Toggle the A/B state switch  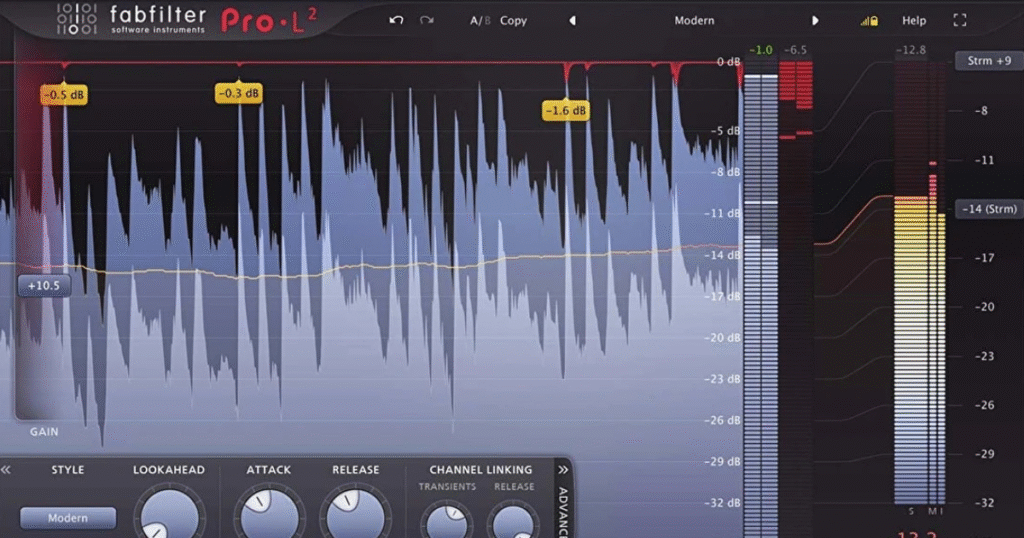[x=480, y=21]
